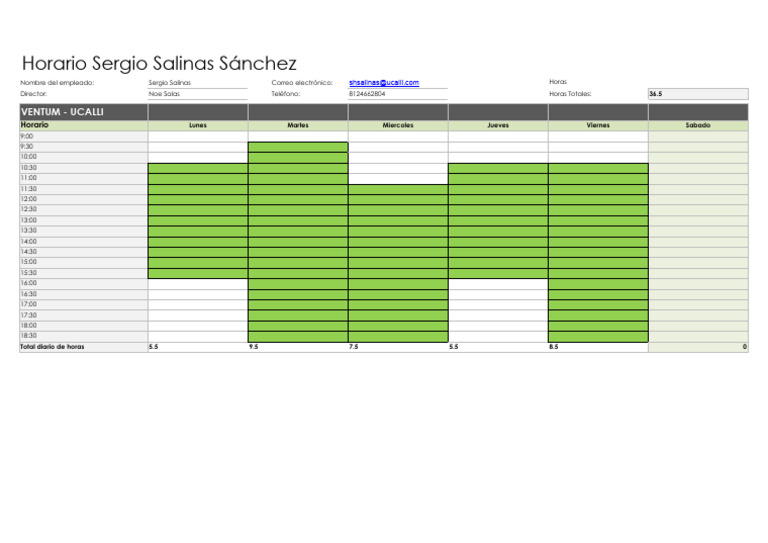Select the Jueves column header
The image size is (768, 543).
pyautogui.click(x=498, y=125)
